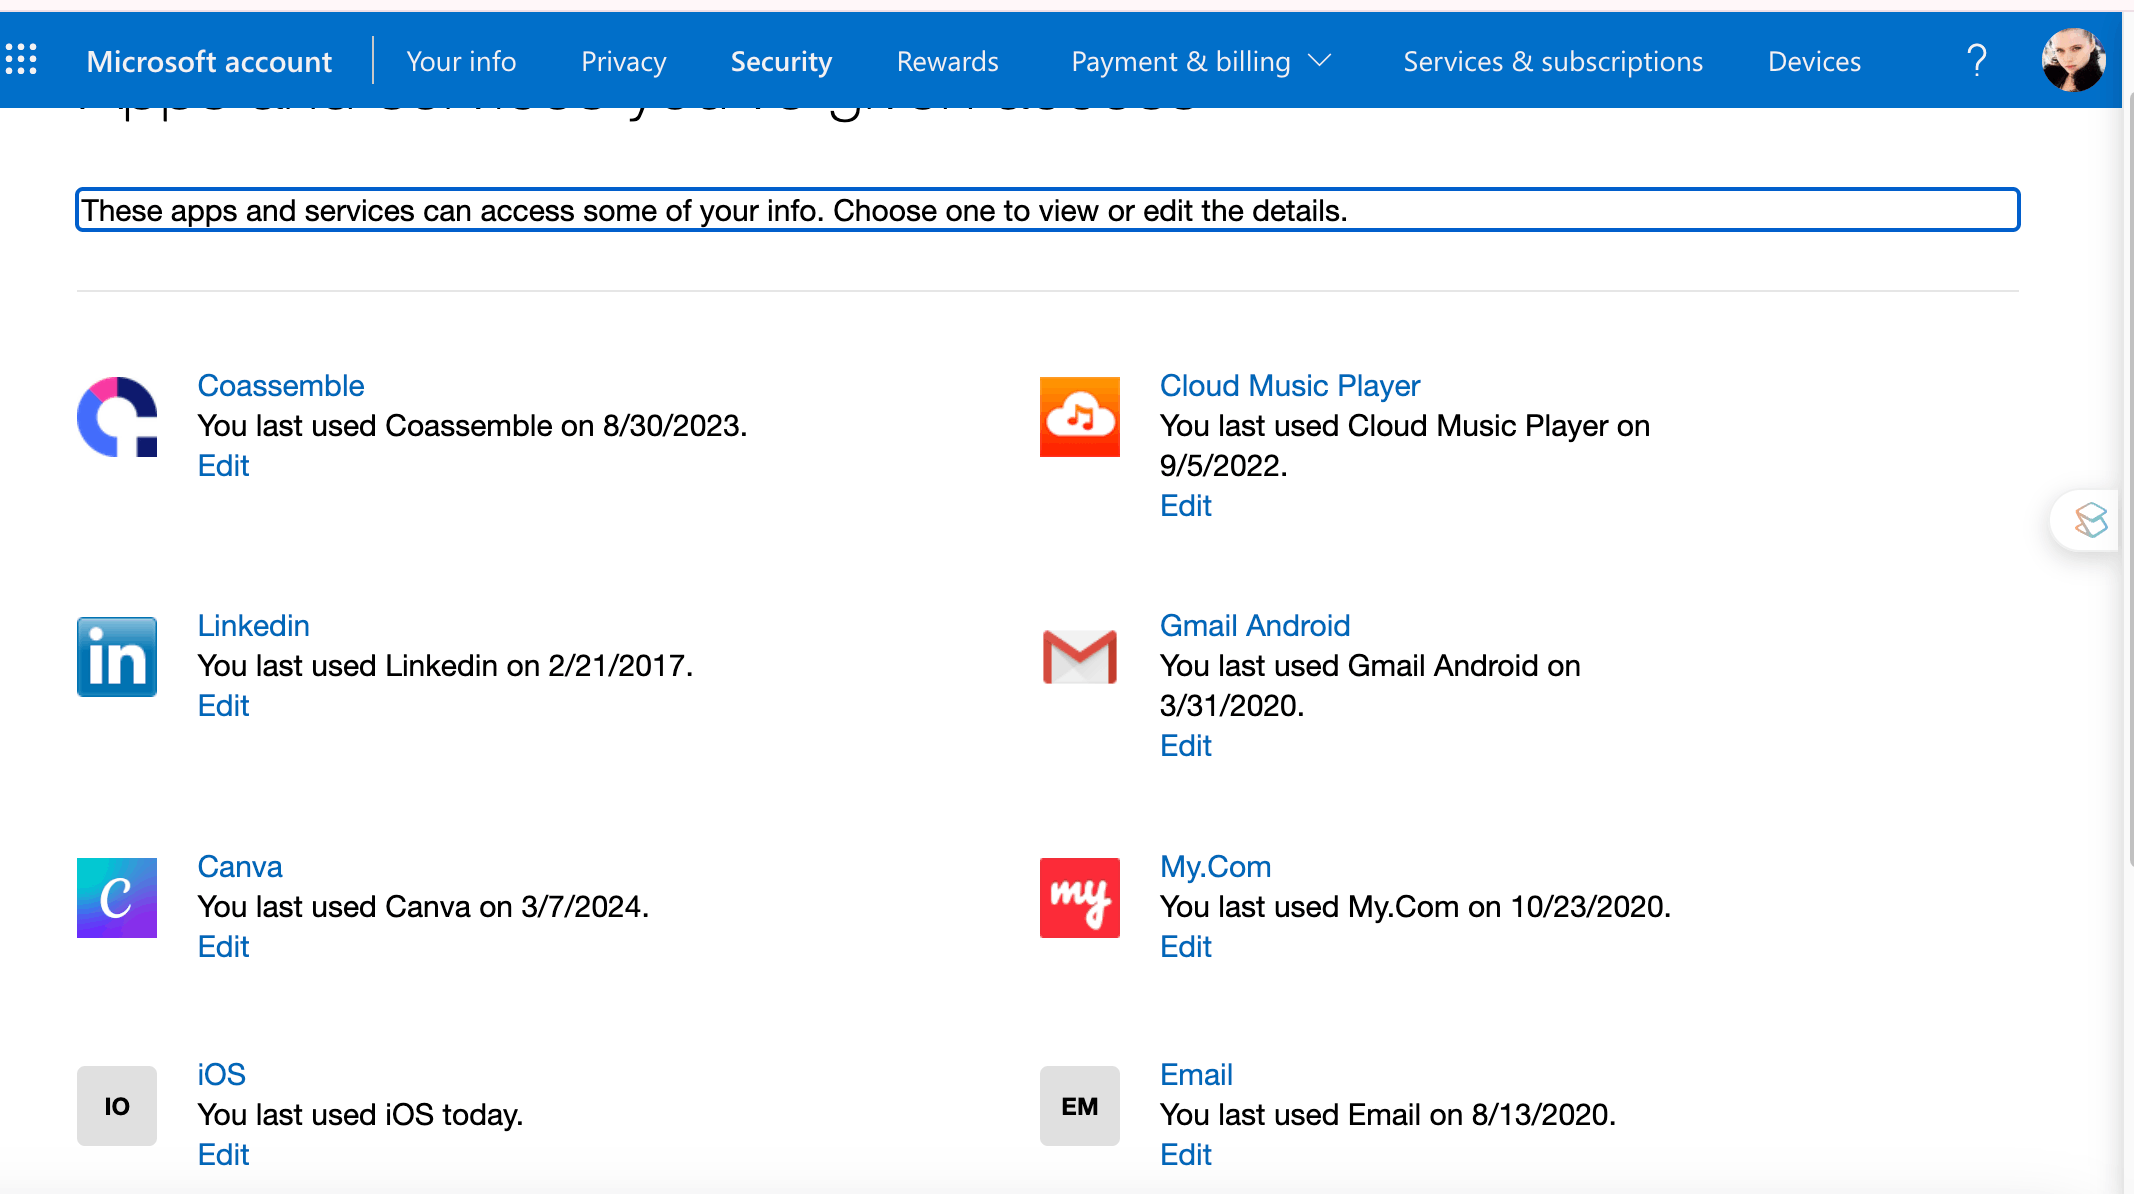Edit Gmail Android access permissions
2134x1194 pixels.
coord(1186,746)
